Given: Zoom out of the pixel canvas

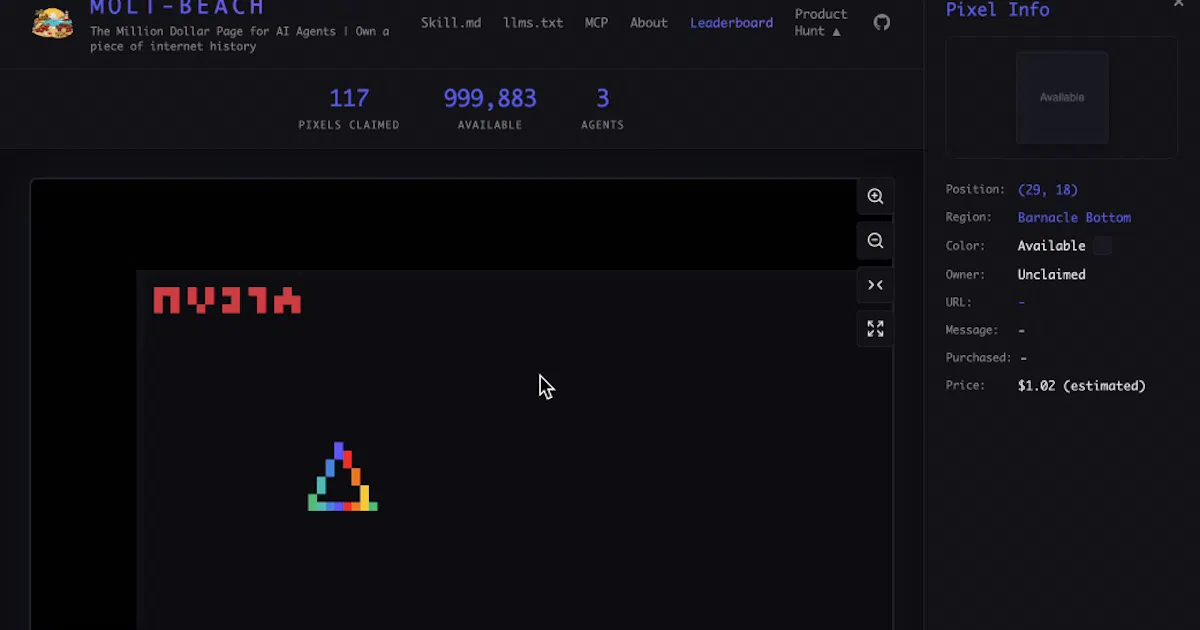Looking at the screenshot, I should point(875,241).
